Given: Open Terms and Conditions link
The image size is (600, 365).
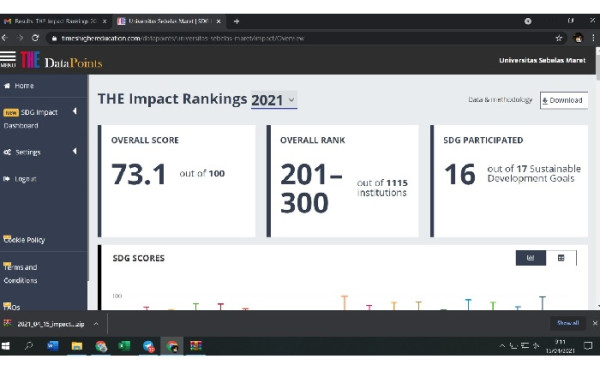Looking at the screenshot, I should coord(20,273).
